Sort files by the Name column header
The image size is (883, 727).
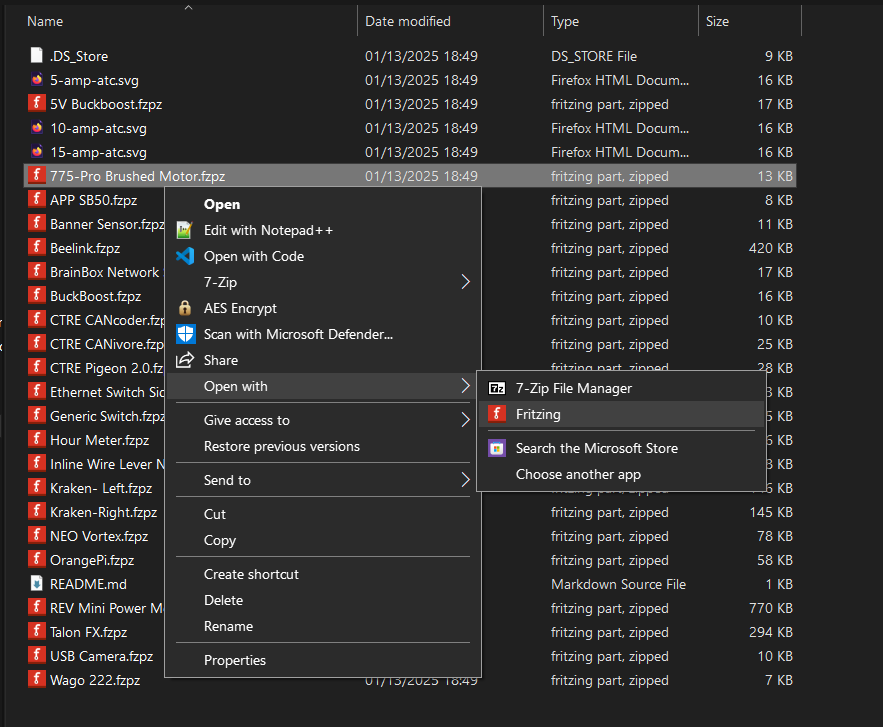(45, 21)
